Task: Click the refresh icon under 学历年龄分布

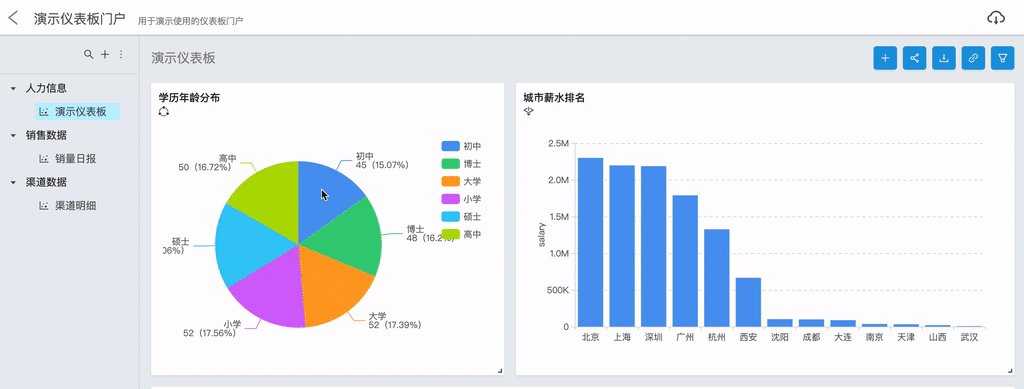Action: tap(163, 112)
